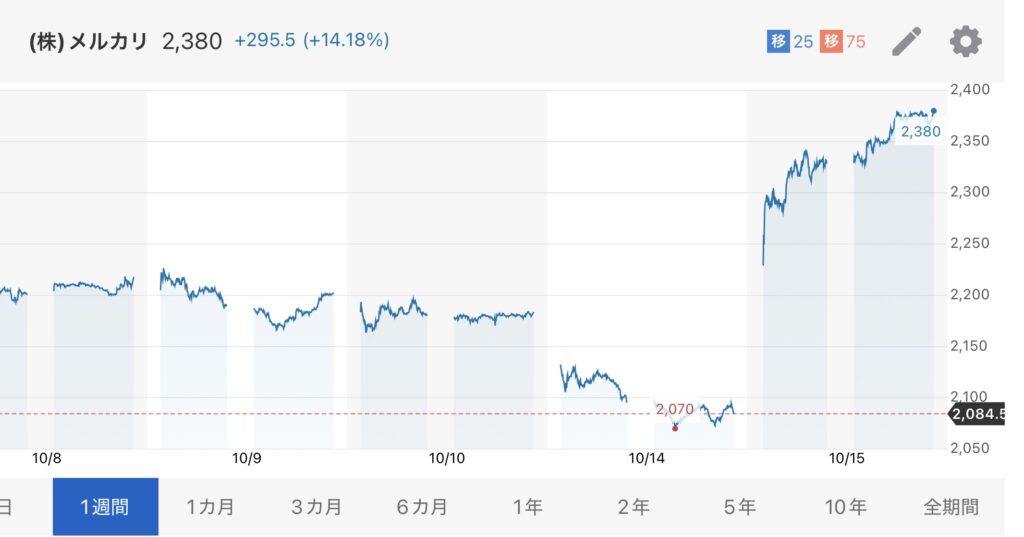1024x537 pixels.
Task: Show the 3カ月 chart range
Action: pyautogui.click(x=316, y=507)
